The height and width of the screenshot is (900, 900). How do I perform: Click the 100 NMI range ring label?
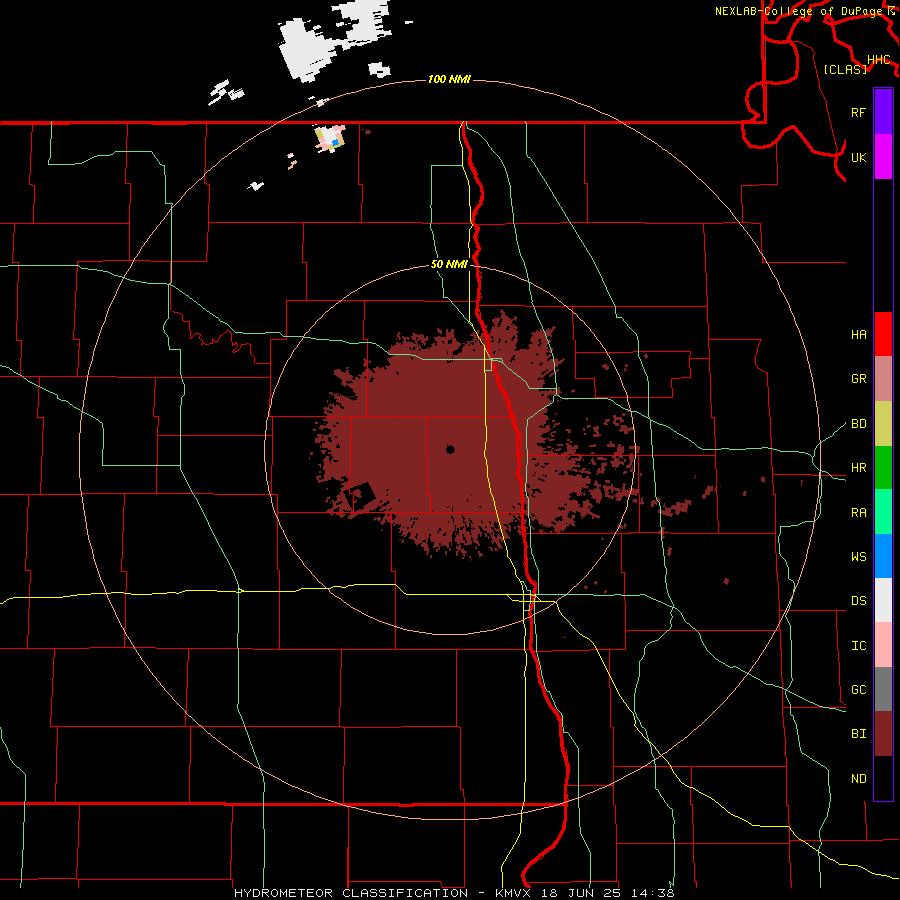coord(449,79)
